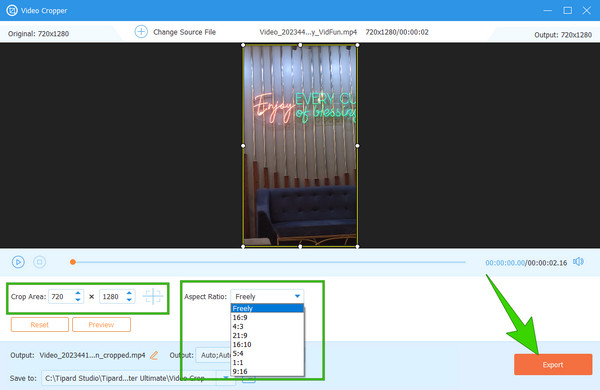Click bottom-right crop handle on video
600x390 pixels.
[x=357, y=246]
